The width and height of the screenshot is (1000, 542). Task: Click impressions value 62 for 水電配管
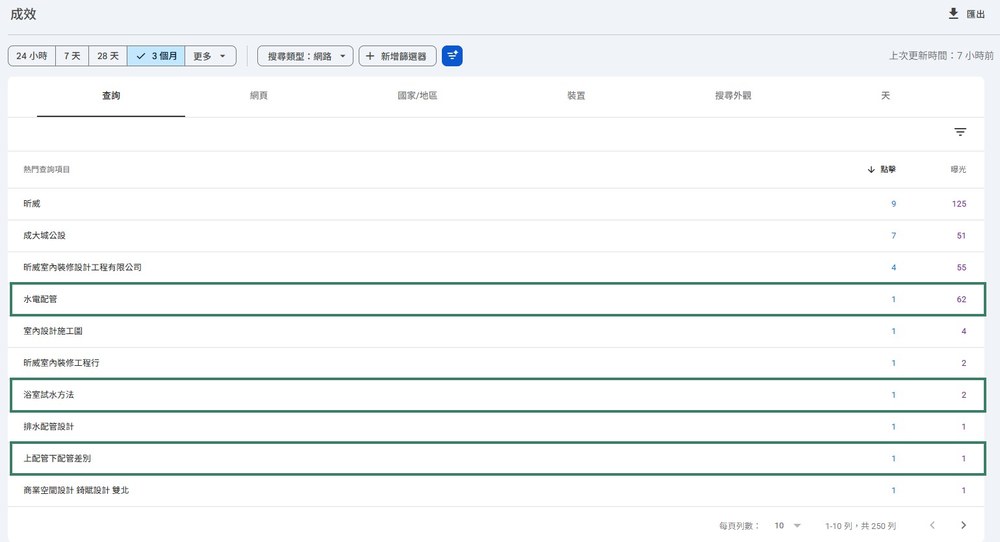pyautogui.click(x=961, y=299)
